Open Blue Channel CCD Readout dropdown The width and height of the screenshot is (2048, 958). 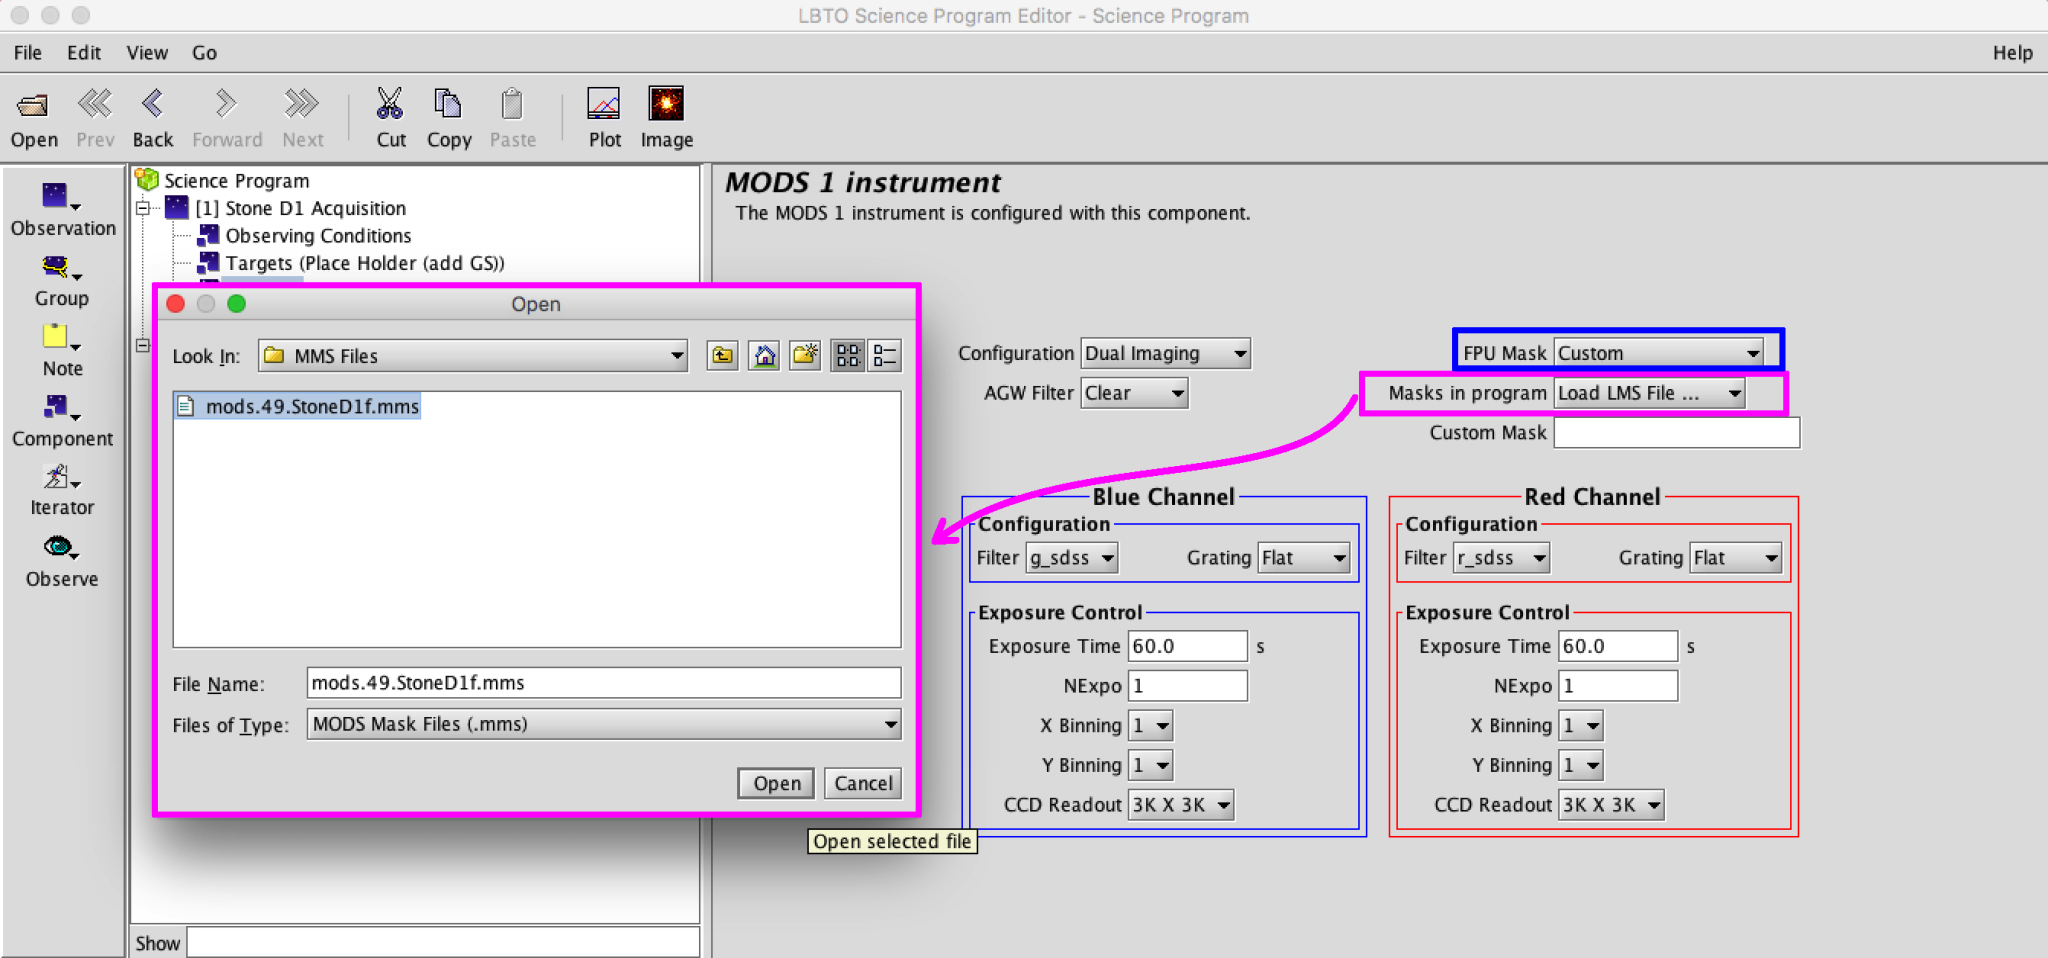[1181, 805]
